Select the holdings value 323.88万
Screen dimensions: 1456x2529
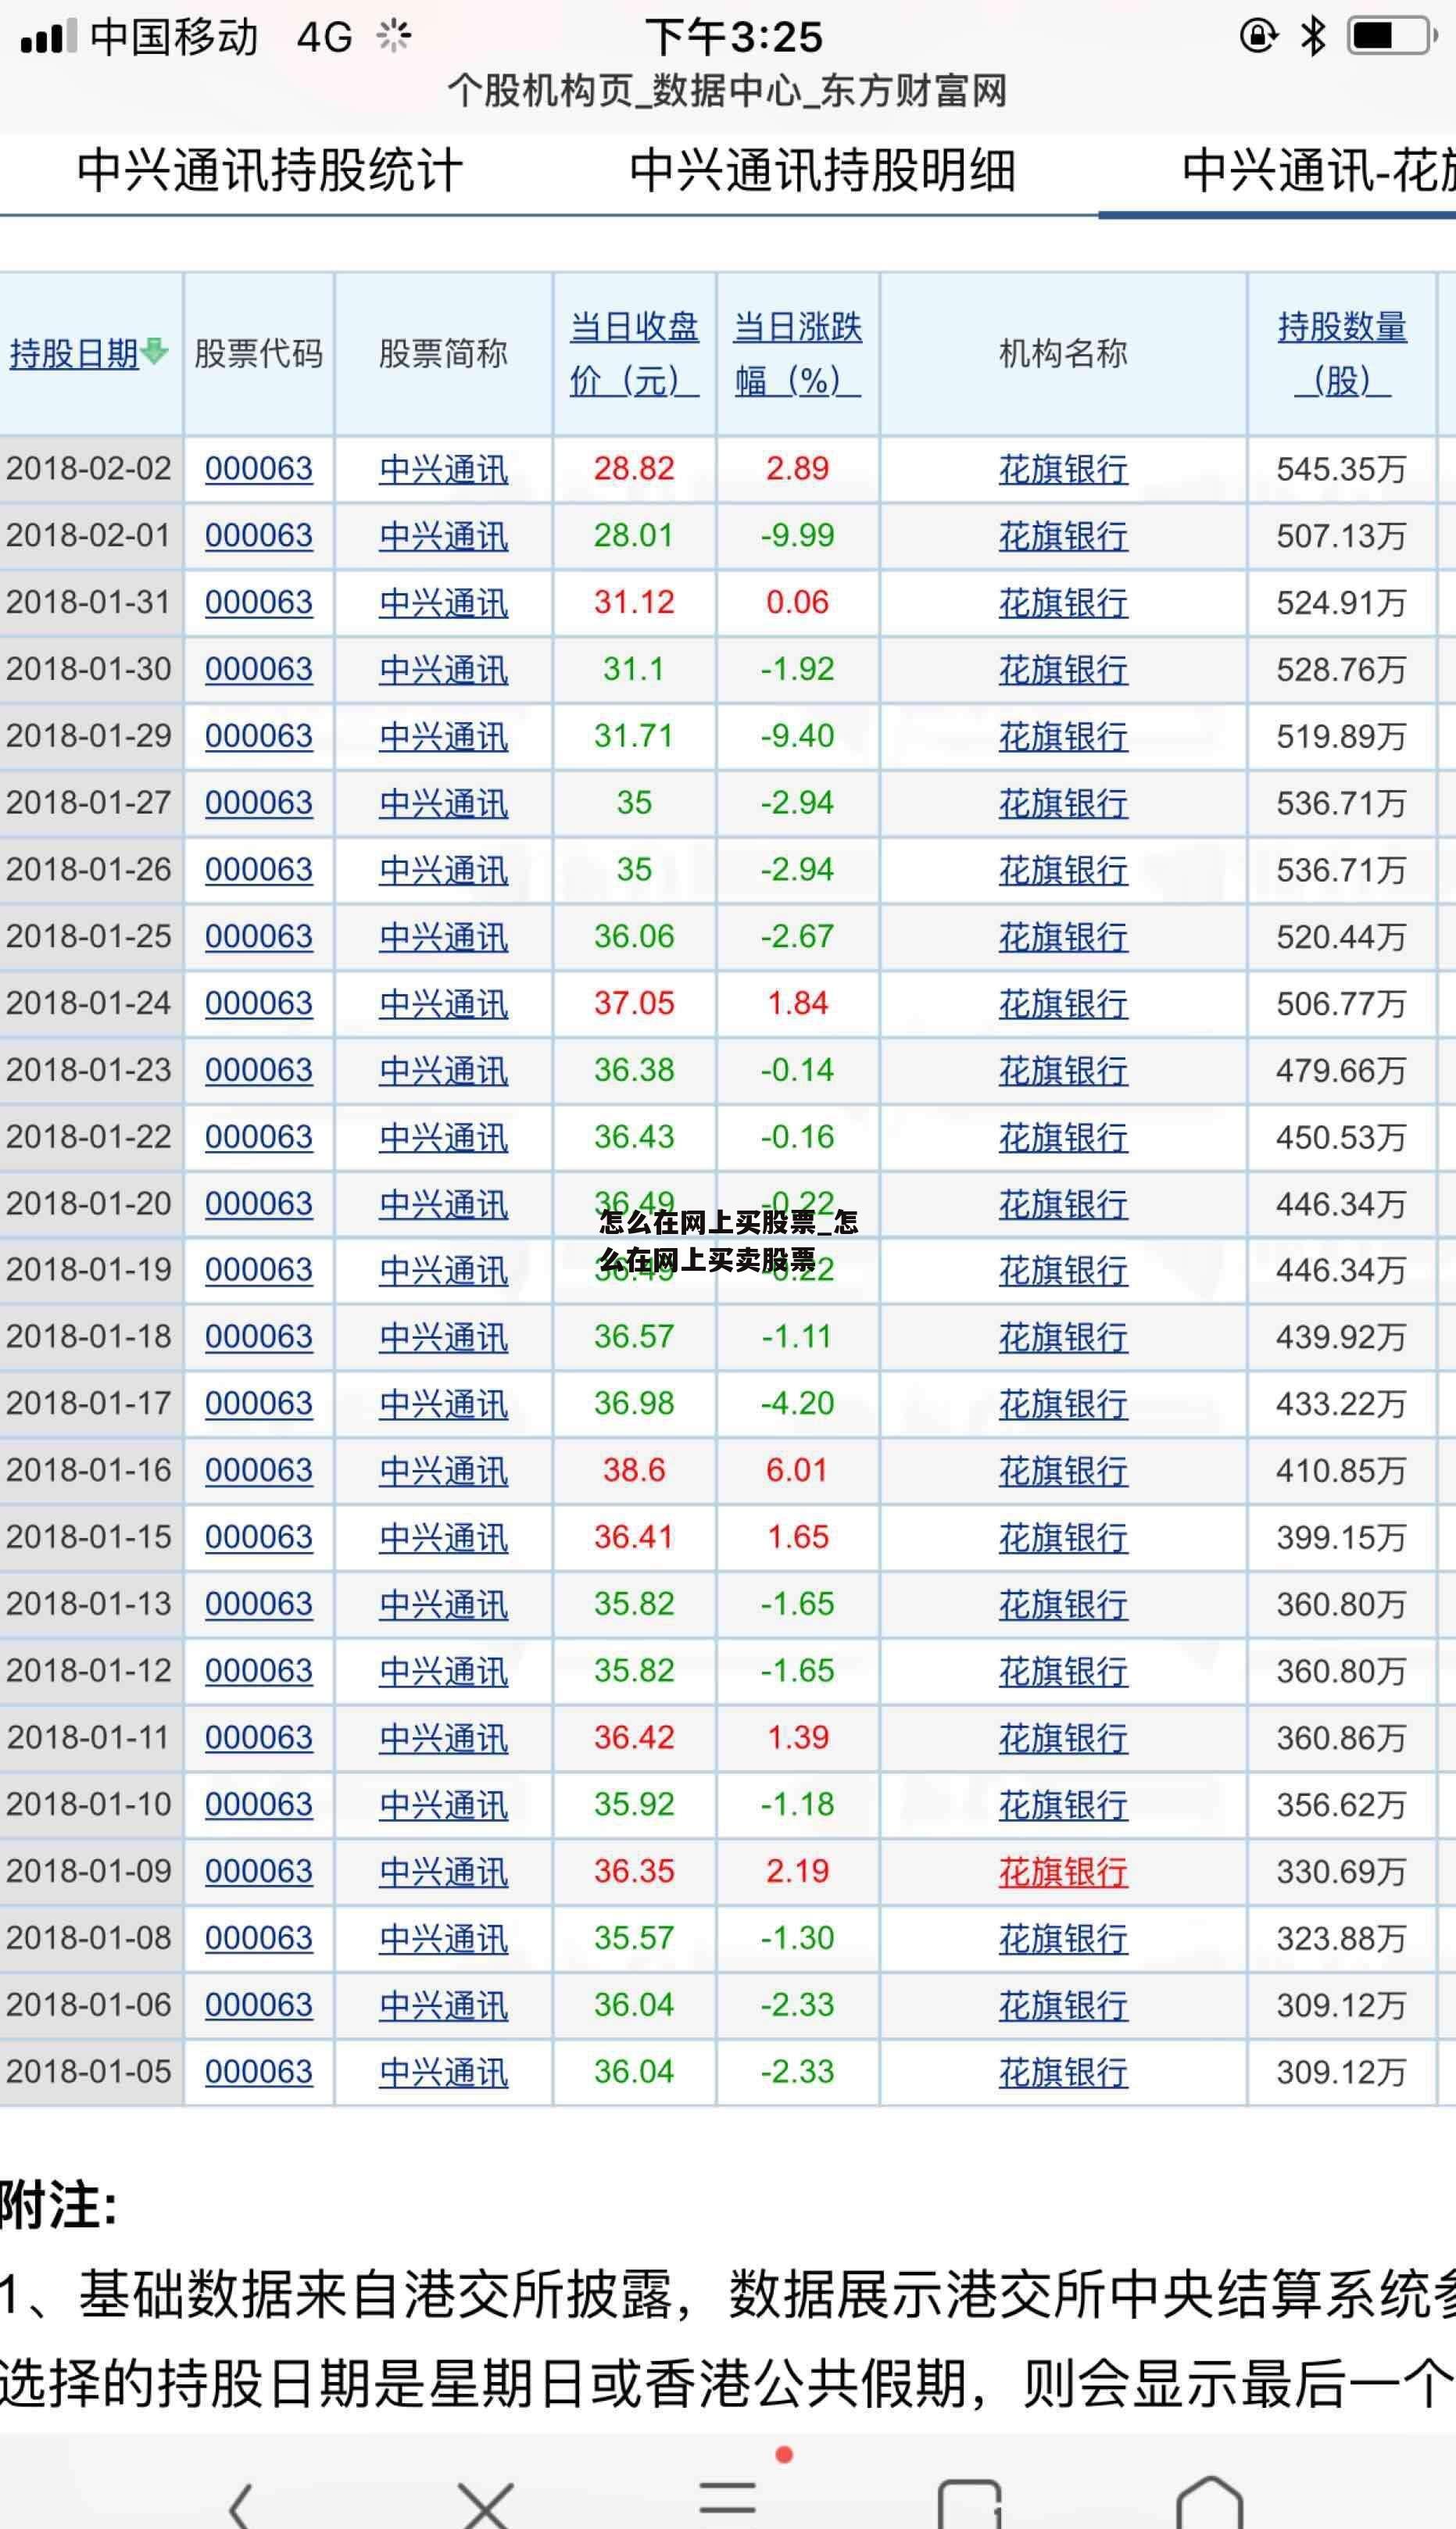1341,1939
